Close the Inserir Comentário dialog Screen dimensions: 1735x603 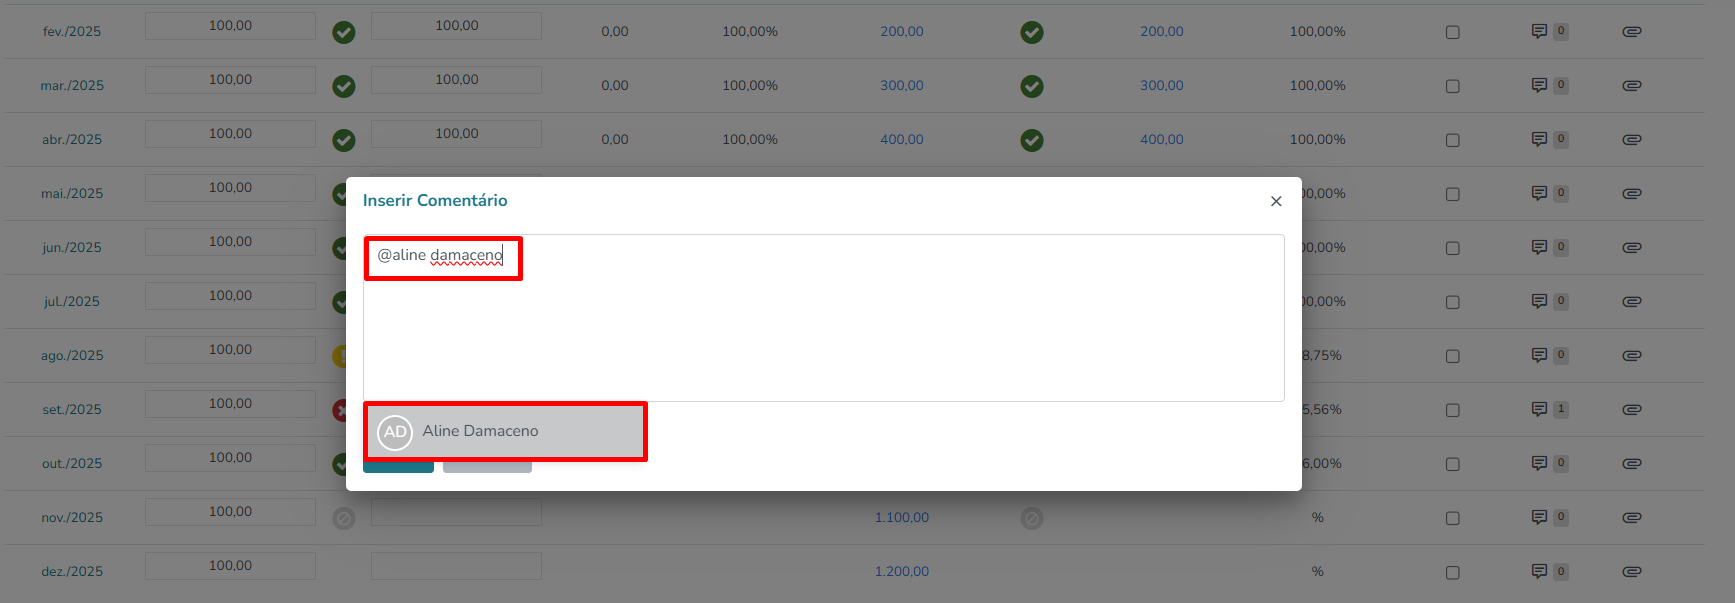click(1276, 201)
